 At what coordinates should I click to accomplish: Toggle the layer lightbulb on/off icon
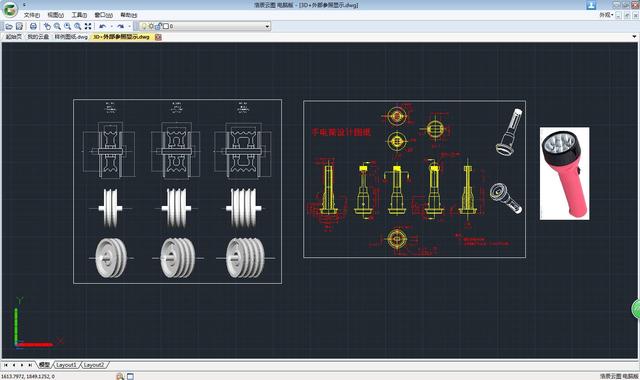click(144, 26)
